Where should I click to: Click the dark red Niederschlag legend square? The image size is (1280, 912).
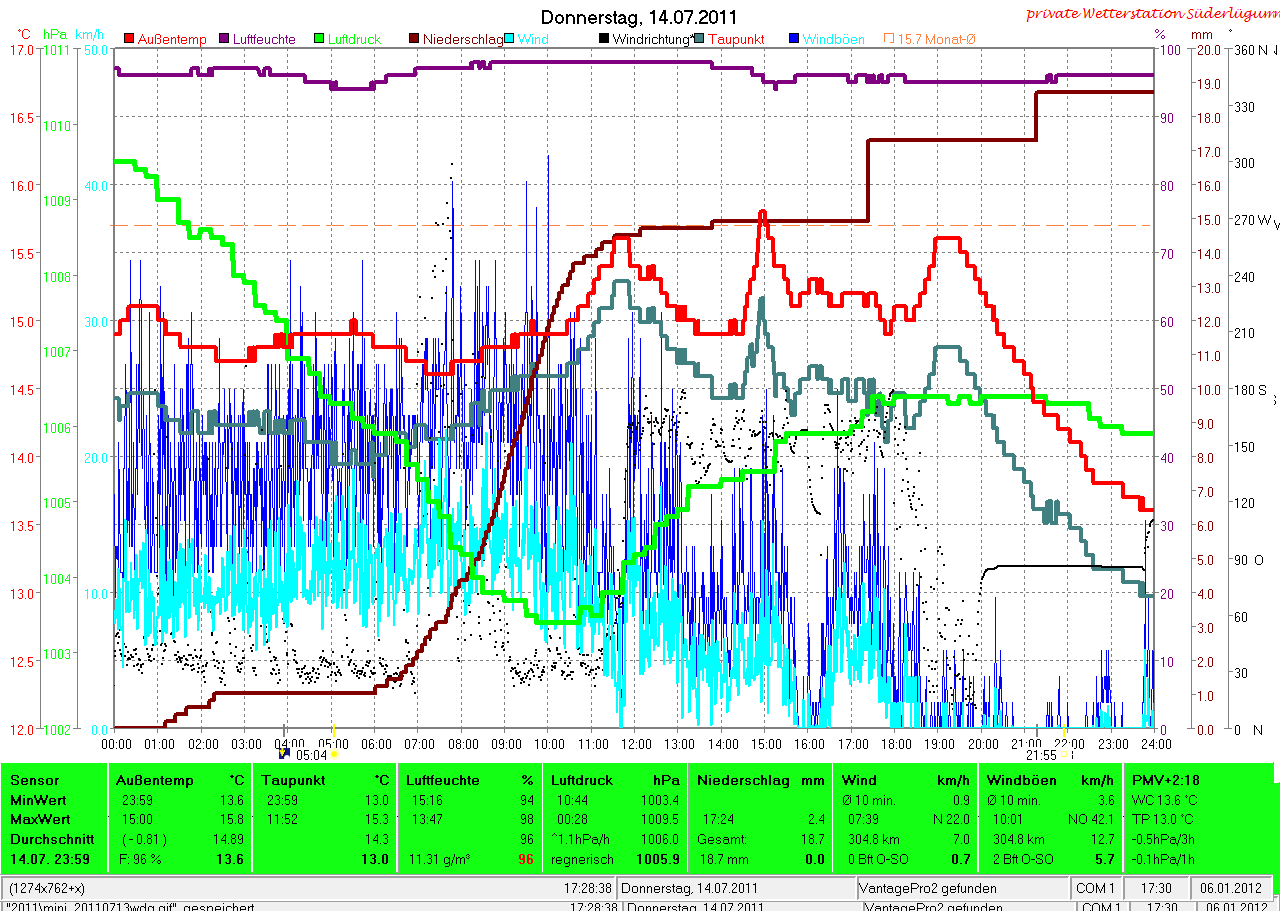click(414, 39)
